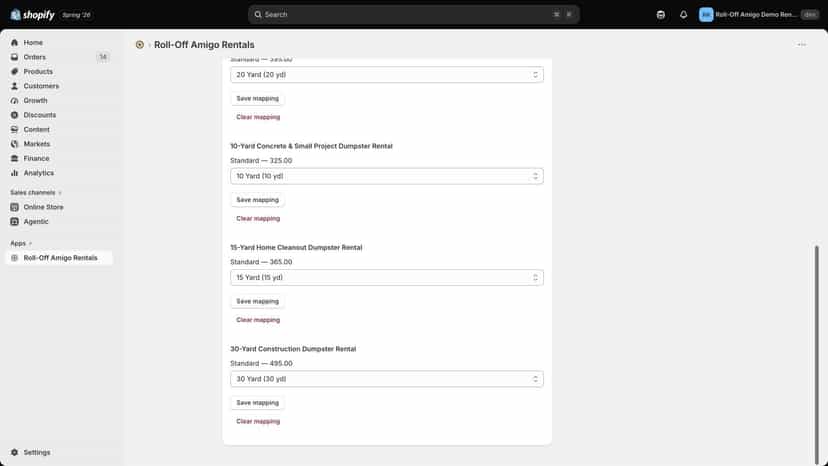The image size is (828, 466).
Task: Click the Settings gear icon
Action: point(14,452)
